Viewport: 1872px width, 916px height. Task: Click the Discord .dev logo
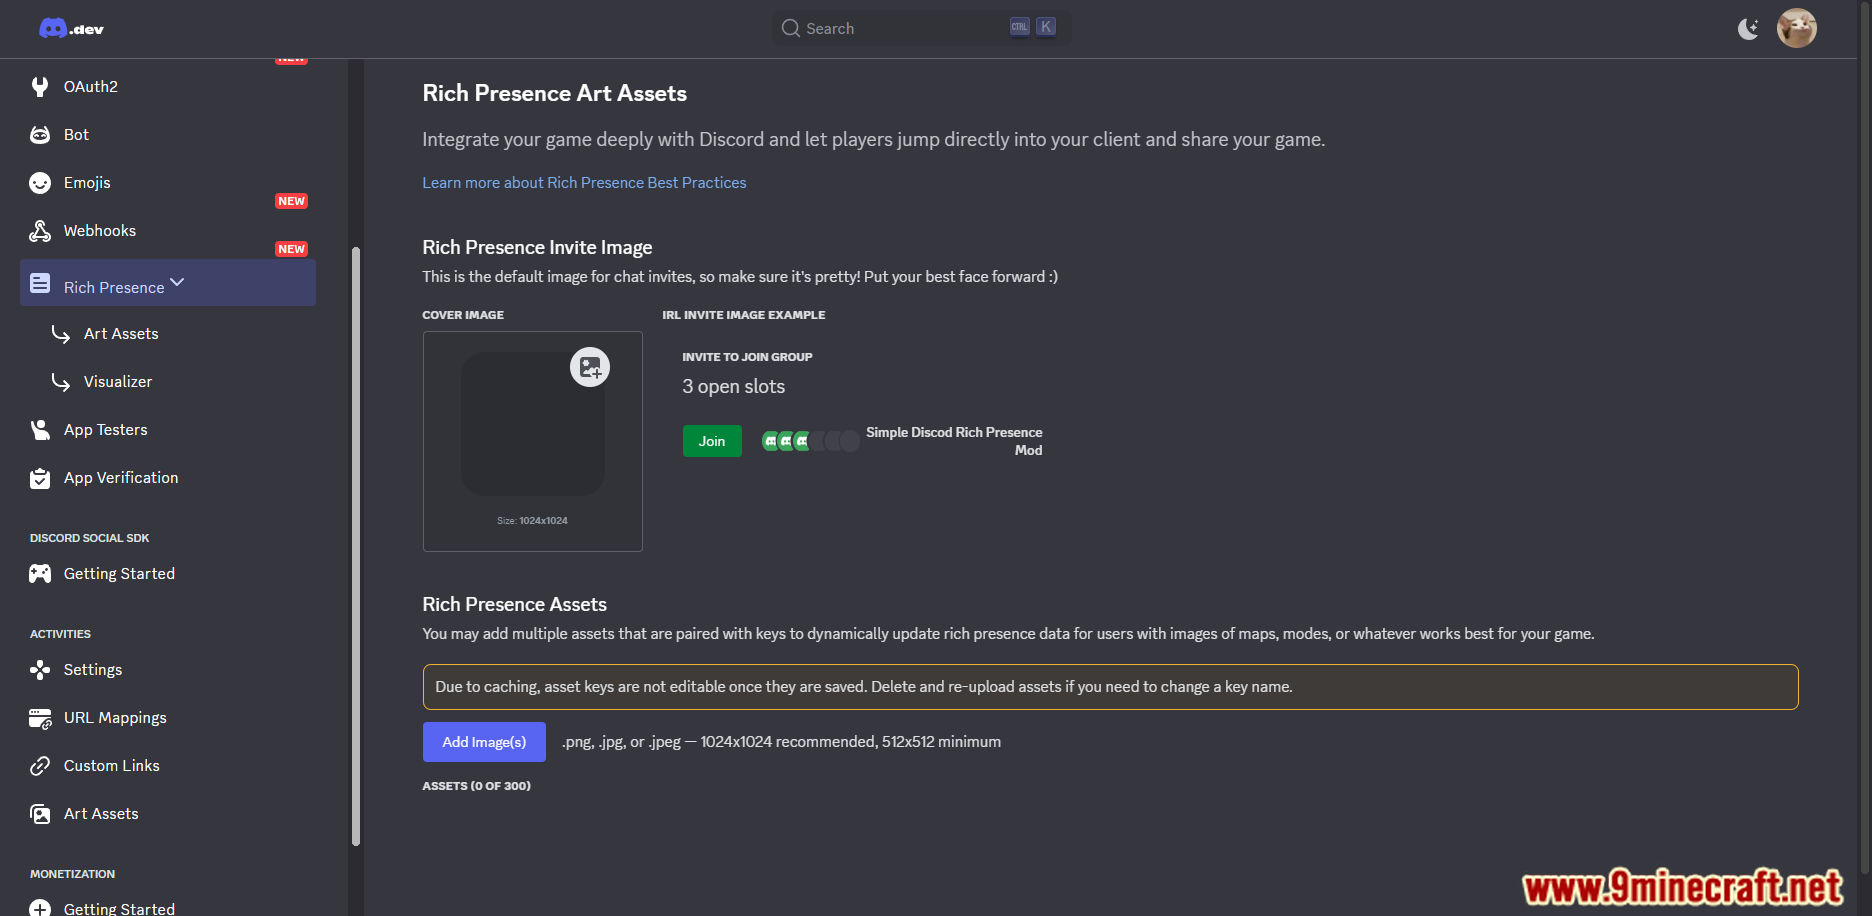coord(71,28)
